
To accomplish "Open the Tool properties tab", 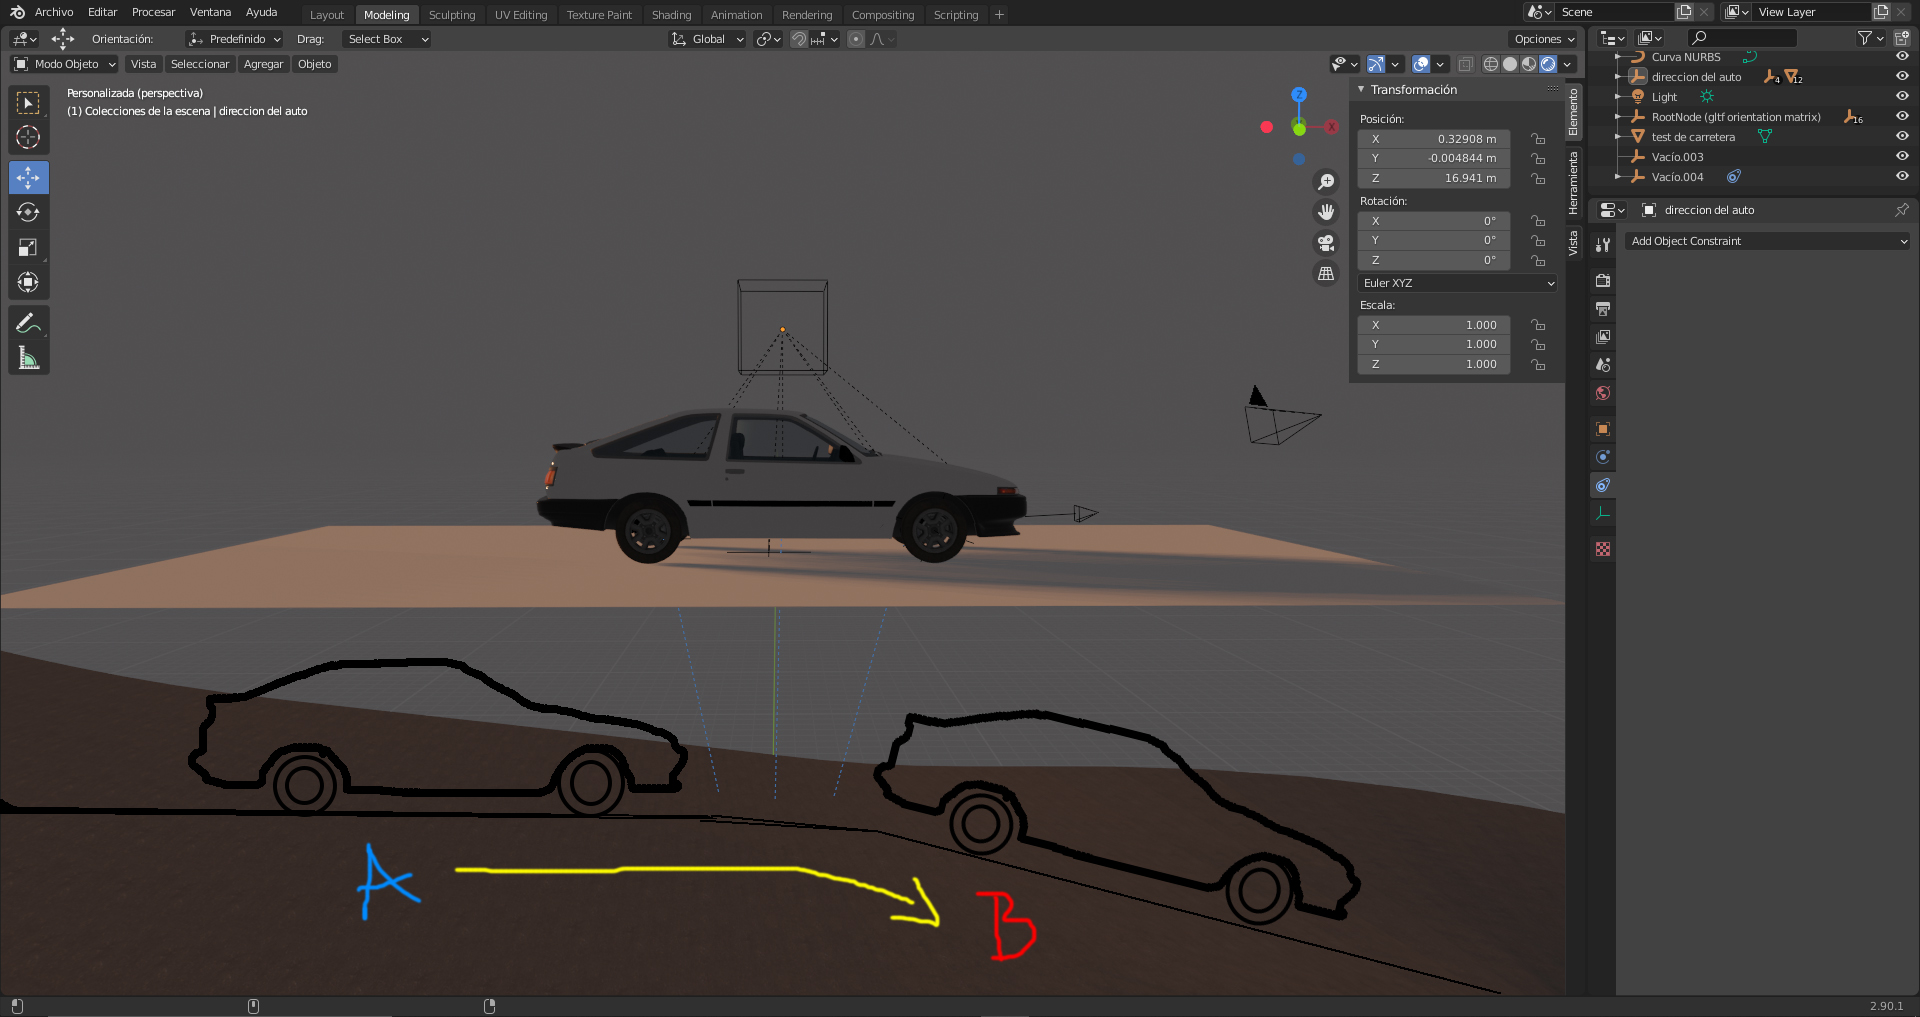I will coord(1603,245).
